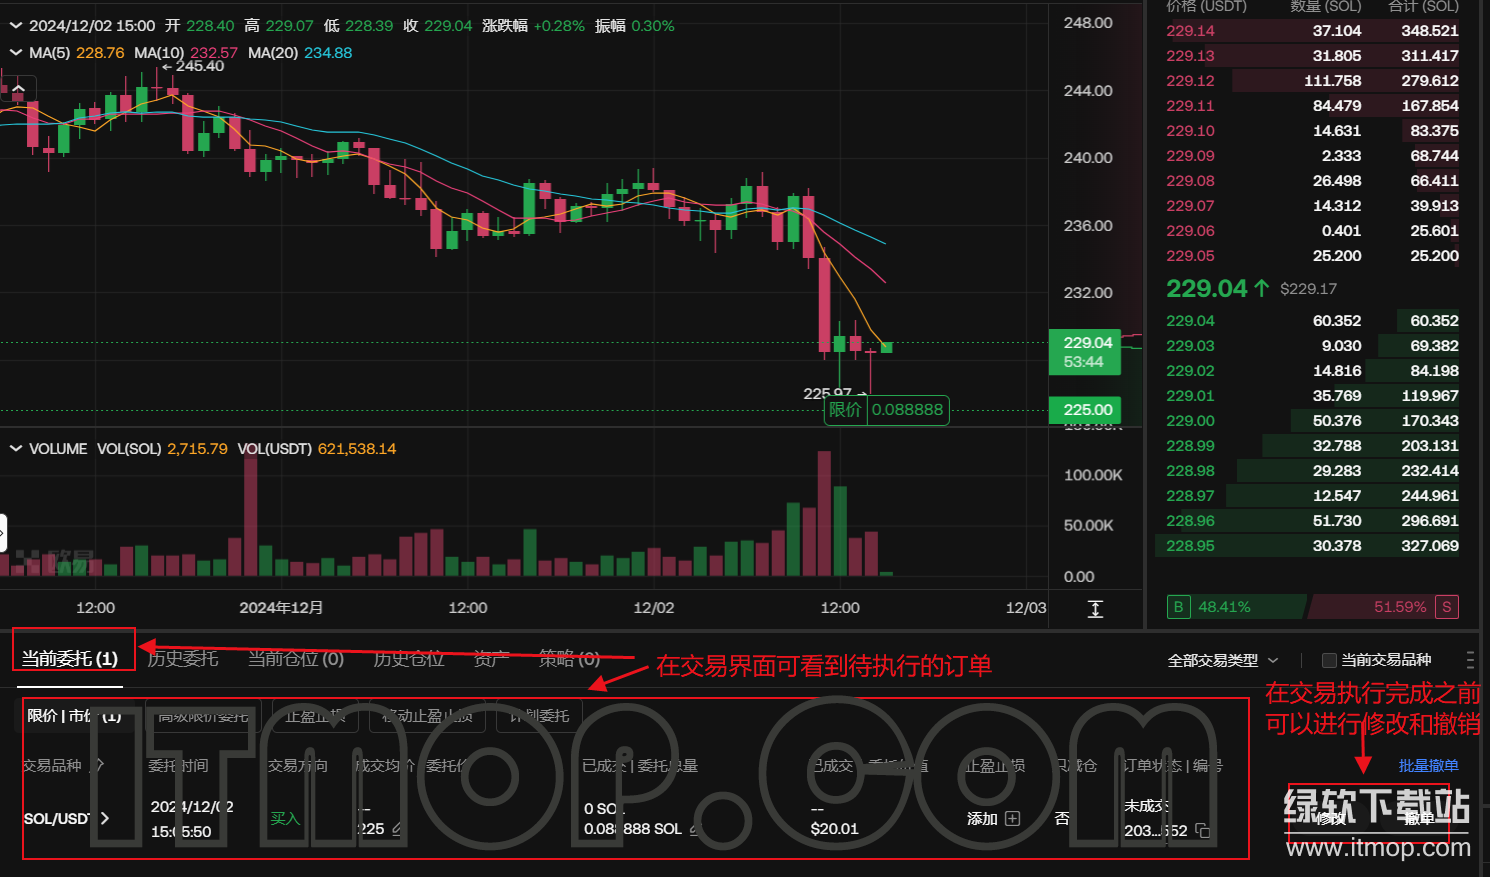
Task: Click the 限价 0.088888 order line label
Action: (886, 409)
